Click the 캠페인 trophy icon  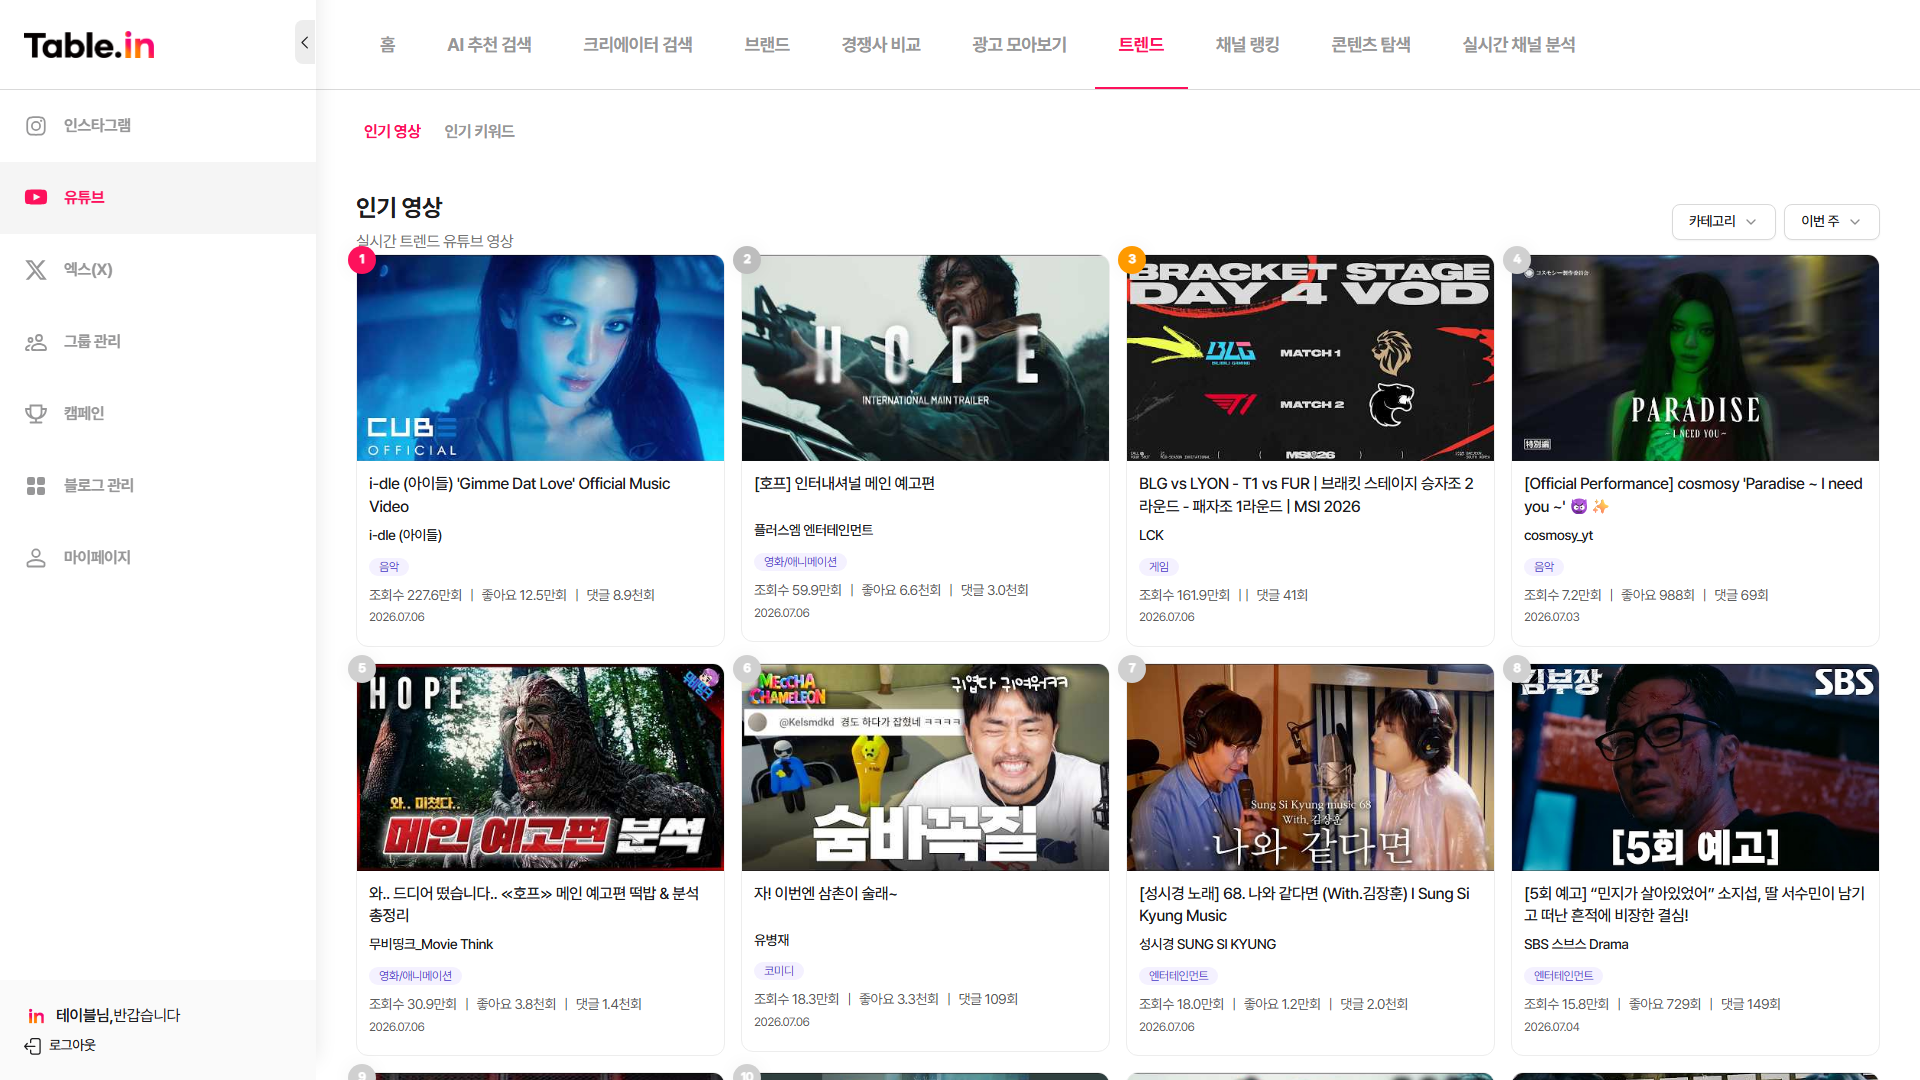(x=36, y=414)
